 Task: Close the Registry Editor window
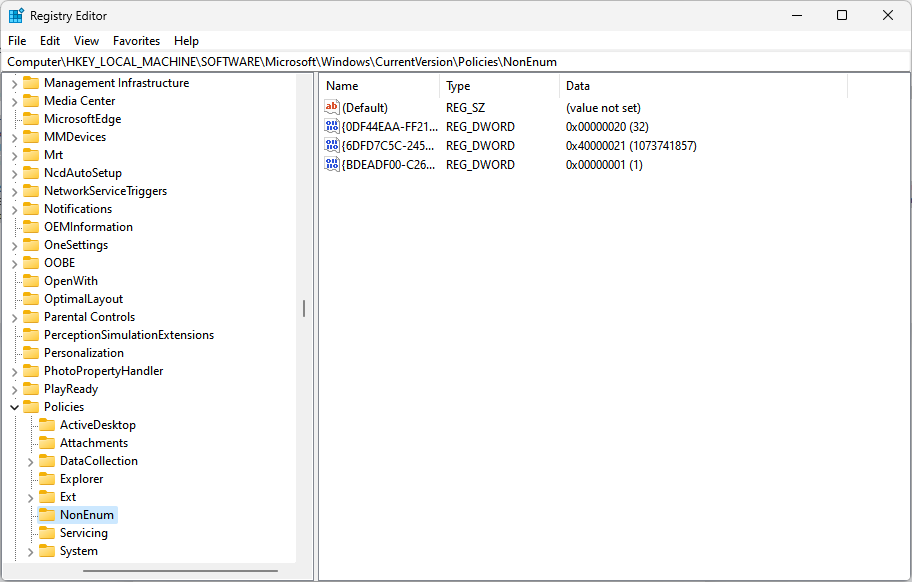tap(888, 15)
